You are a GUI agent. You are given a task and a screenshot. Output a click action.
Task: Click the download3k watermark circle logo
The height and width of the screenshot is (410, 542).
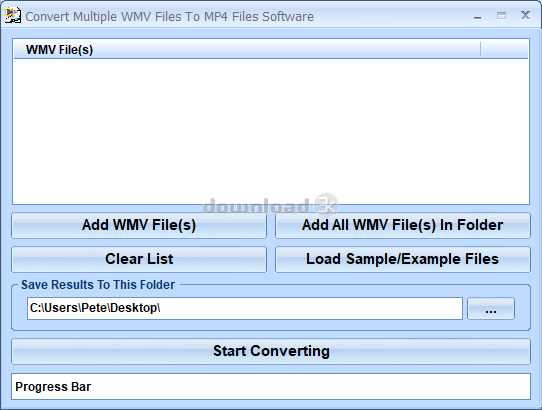(326, 205)
